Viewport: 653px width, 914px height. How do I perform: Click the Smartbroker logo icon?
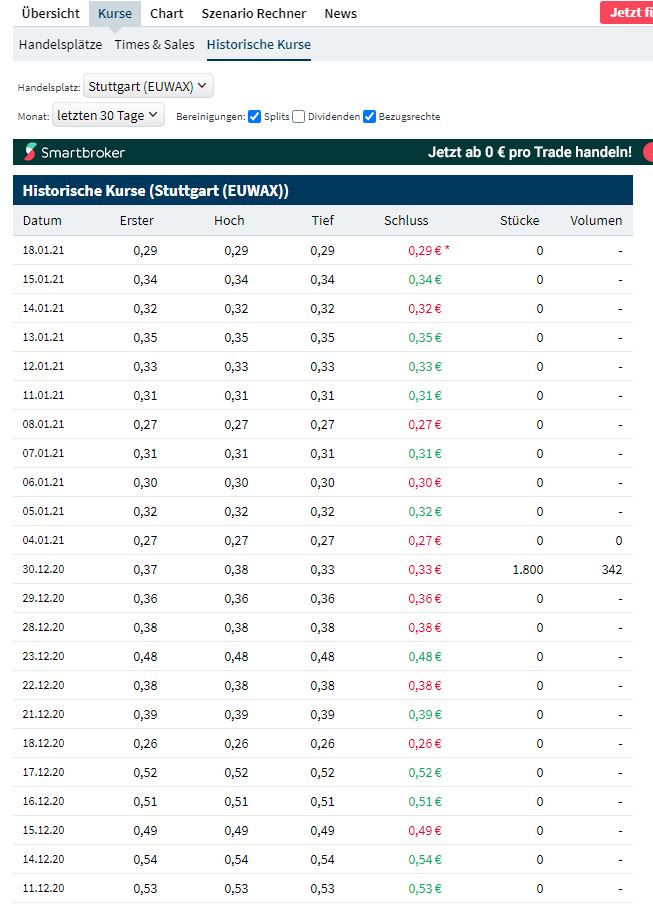click(31, 152)
